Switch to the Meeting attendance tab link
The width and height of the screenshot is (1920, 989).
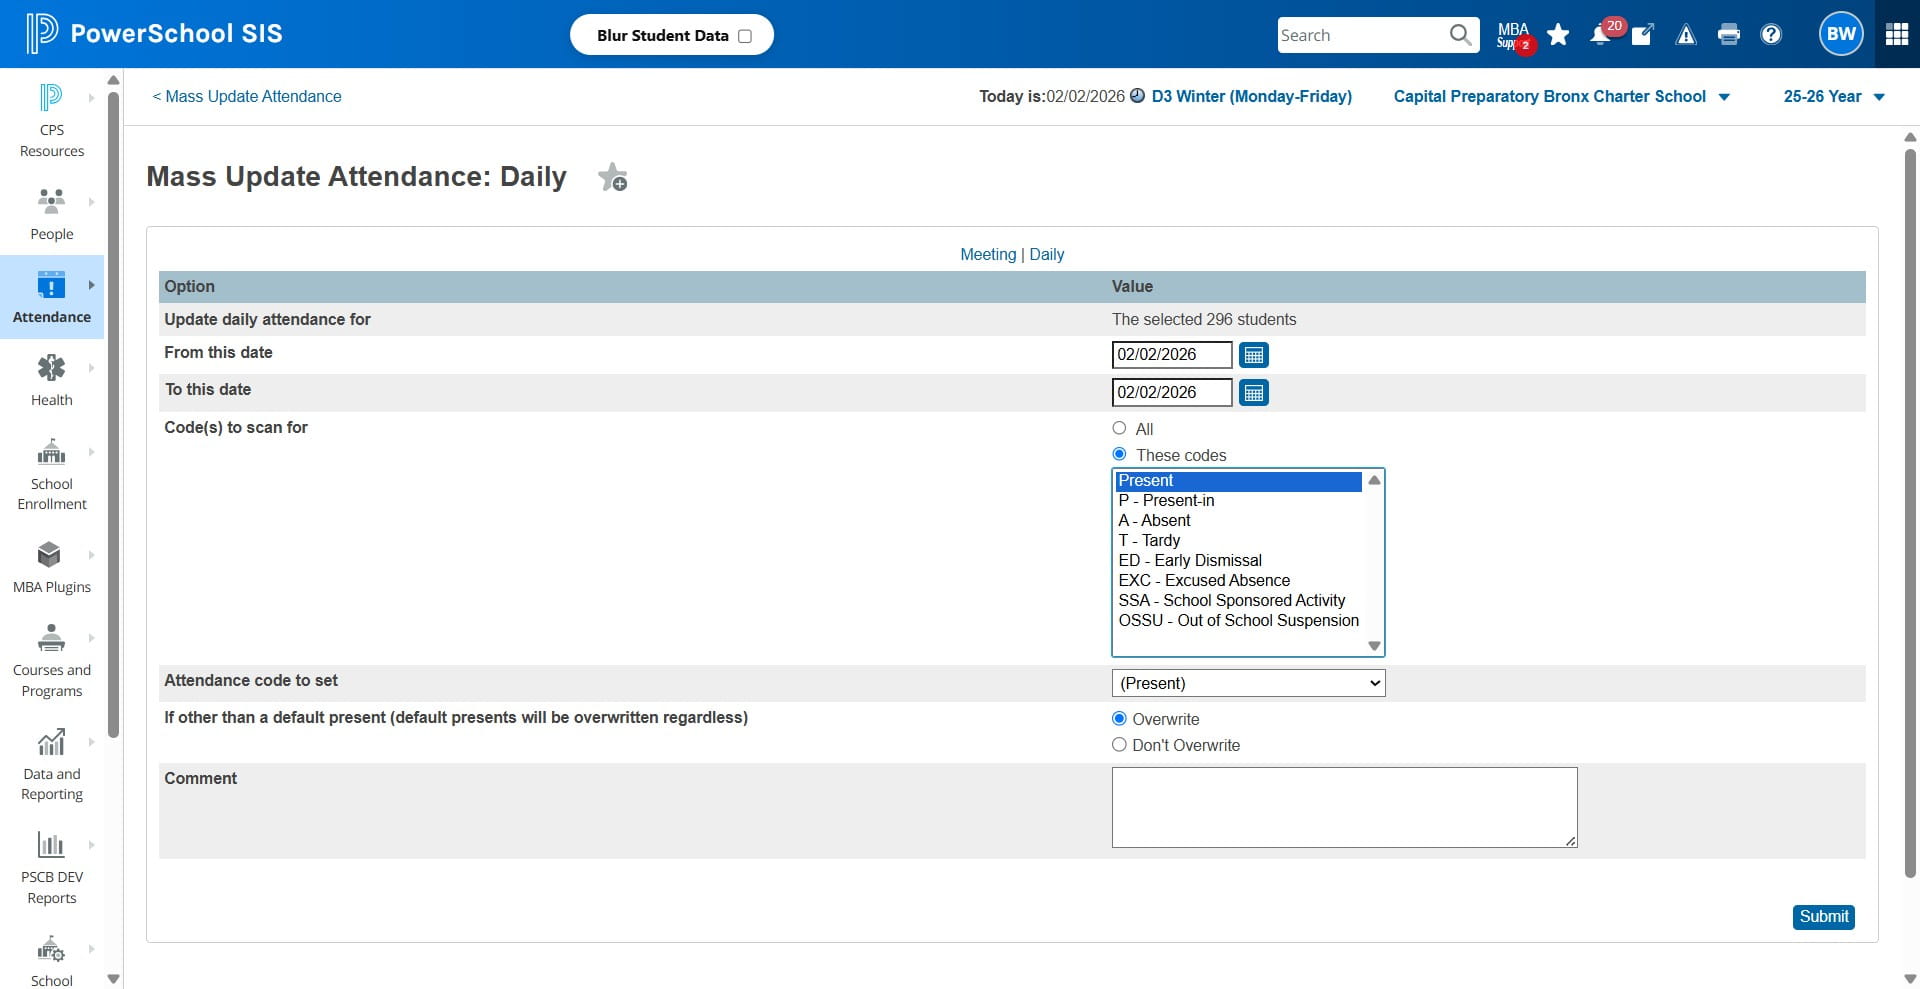pyautogui.click(x=988, y=254)
